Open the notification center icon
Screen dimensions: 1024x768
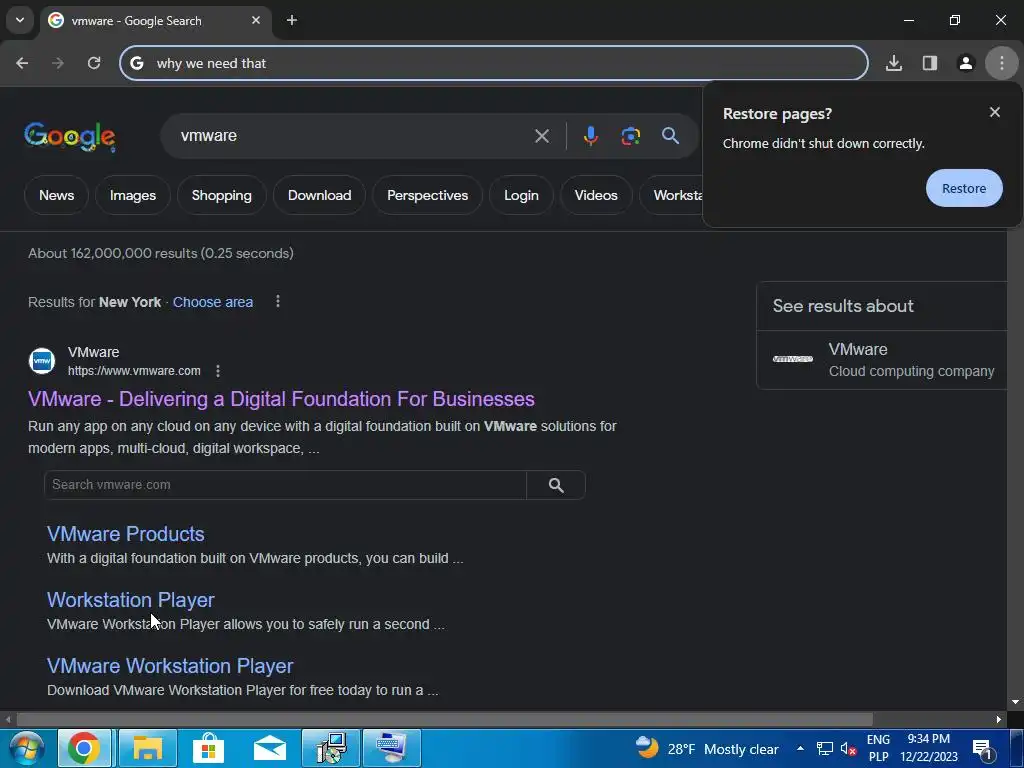[982, 748]
